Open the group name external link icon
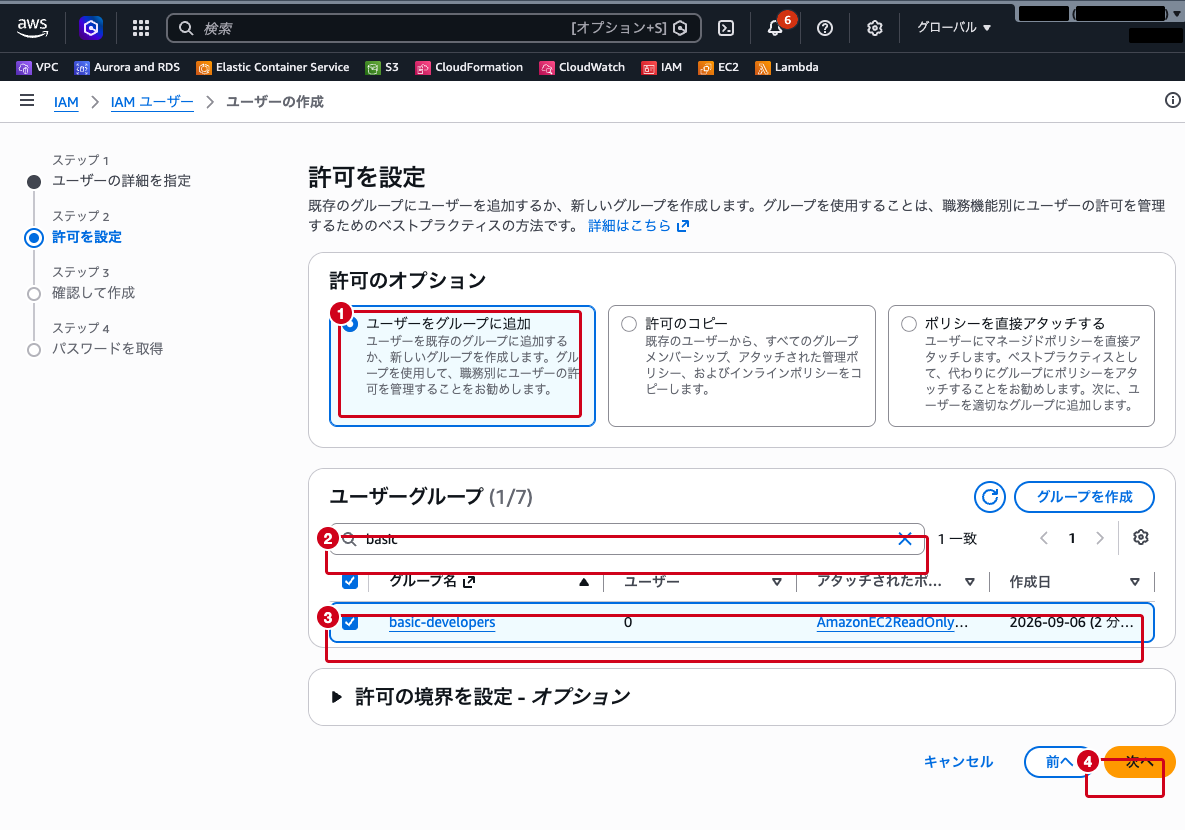The image size is (1185, 830). [x=469, y=581]
